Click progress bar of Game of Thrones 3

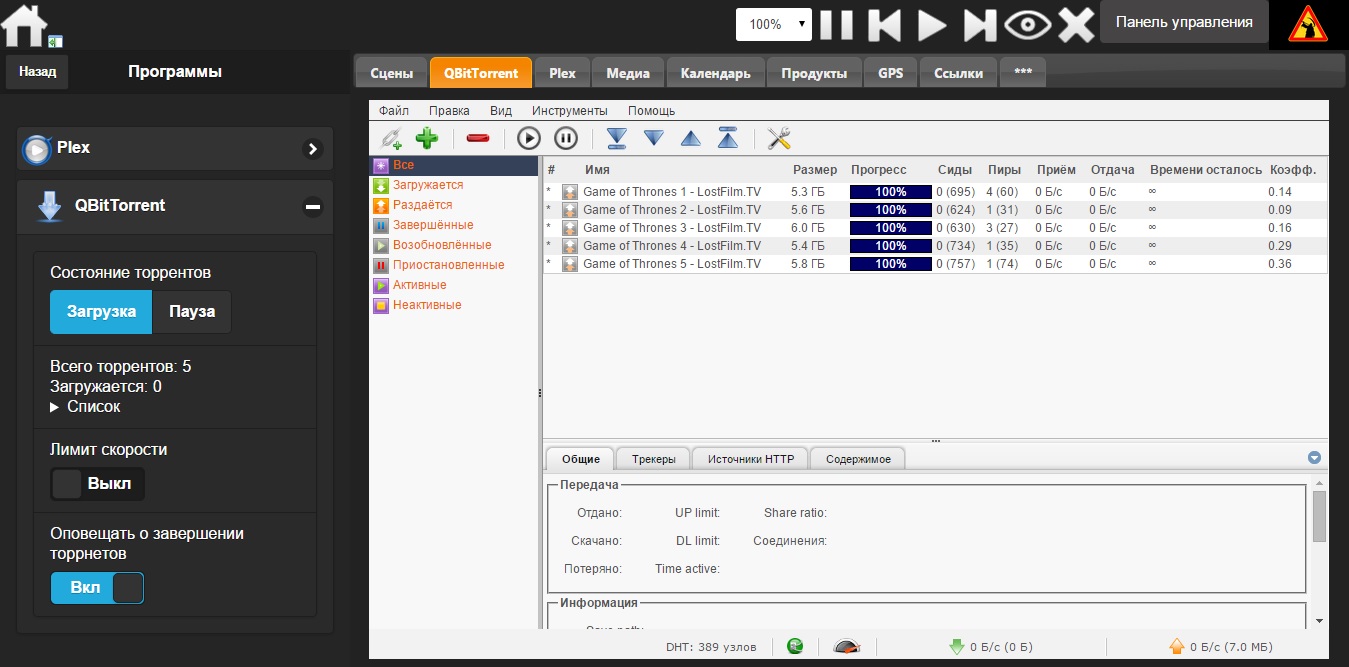click(890, 228)
